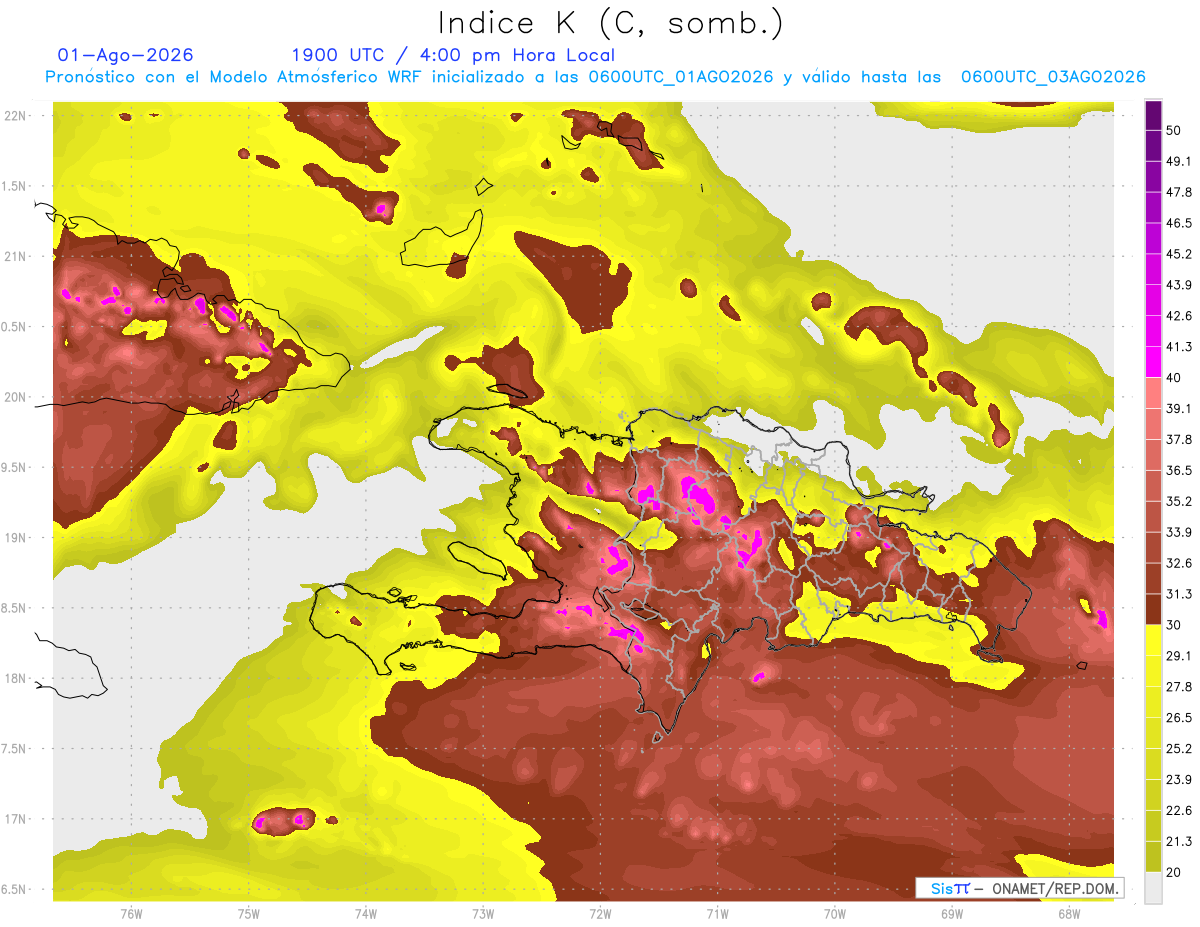Viewport: 1200px width, 927px height.
Task: Click legend value "33.9"
Action: tap(1178, 532)
